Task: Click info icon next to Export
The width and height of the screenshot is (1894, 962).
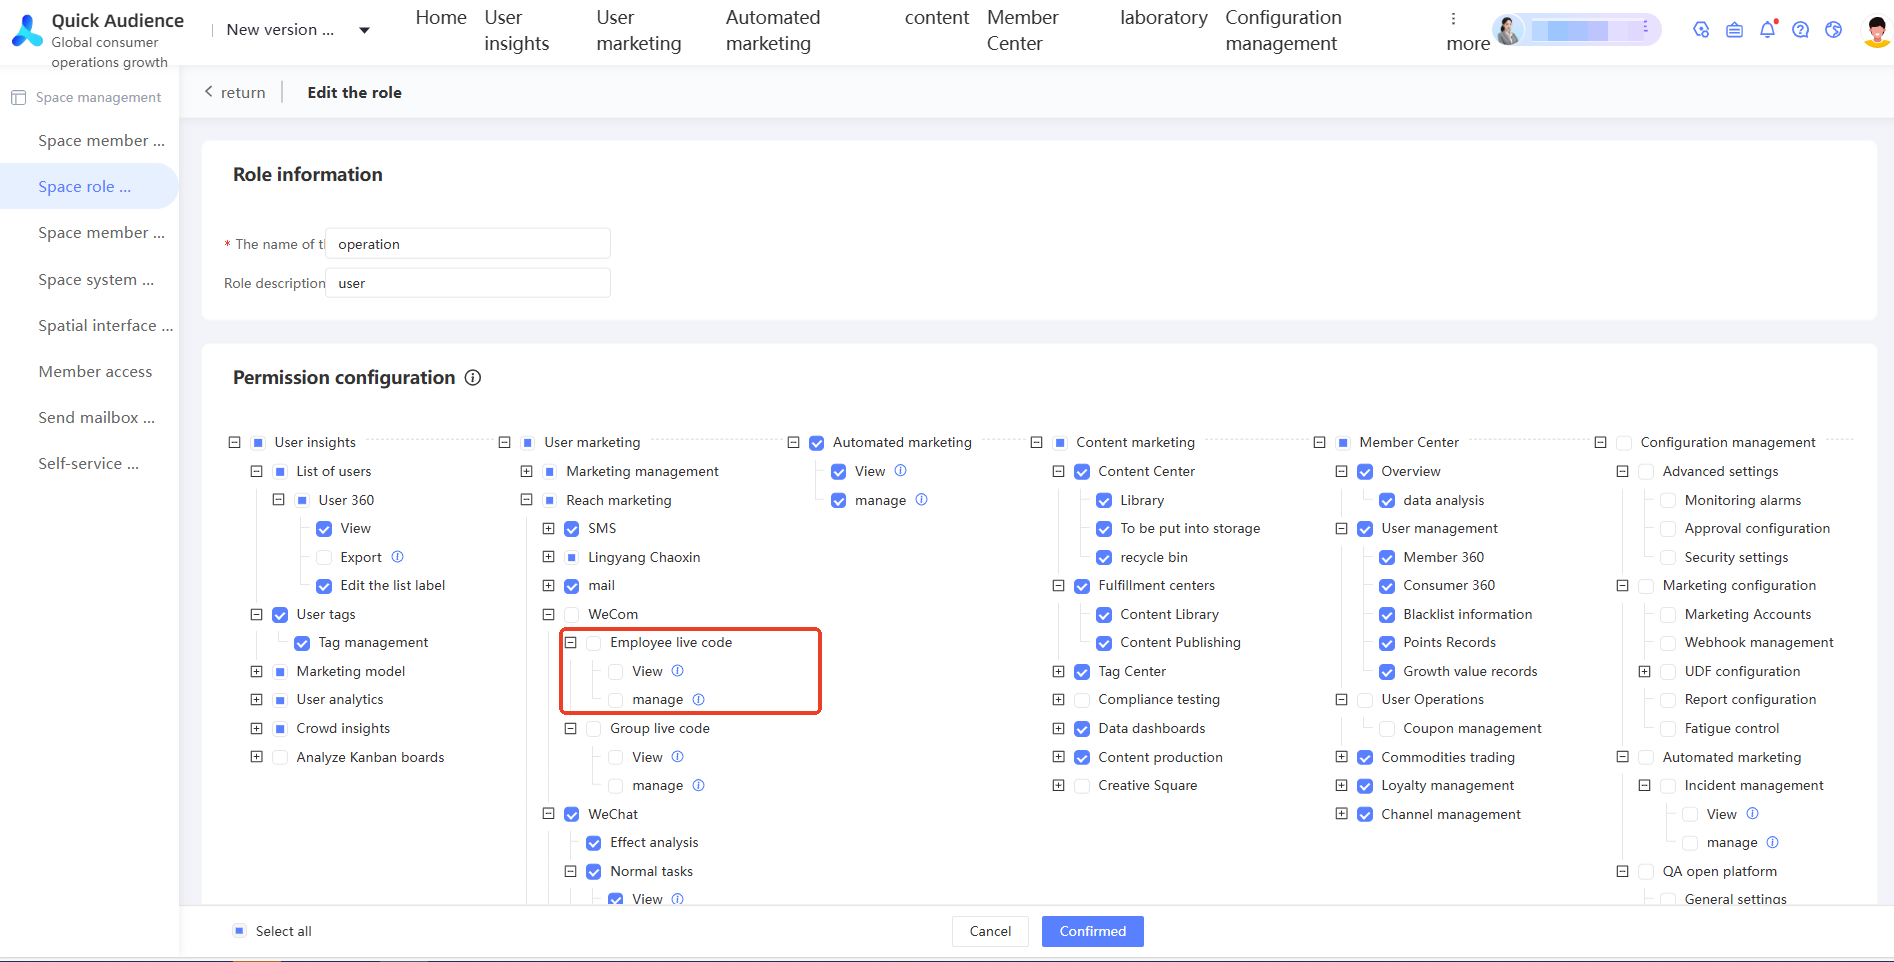Action: (397, 557)
